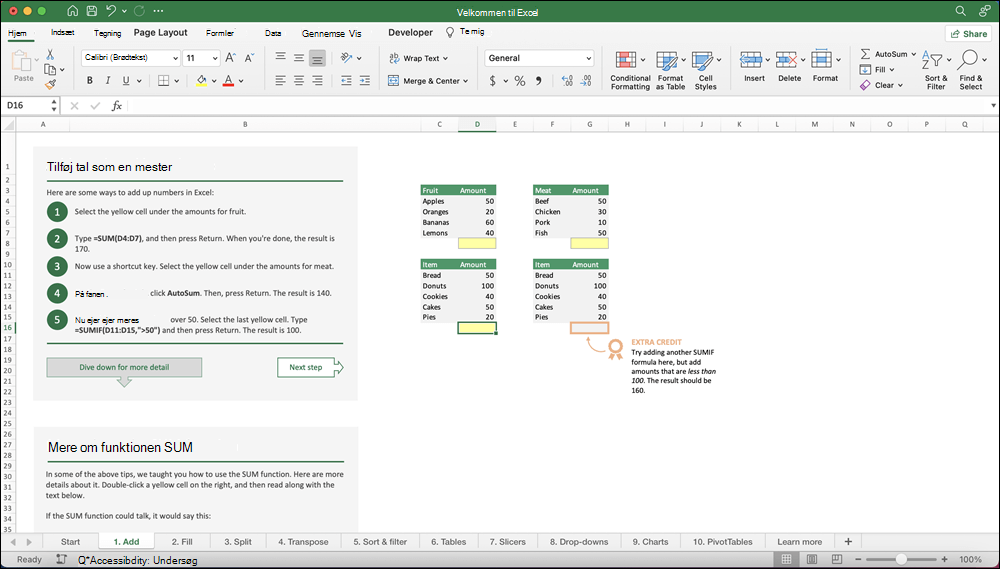
Task: Click the yellow fill color button
Action: pos(202,81)
